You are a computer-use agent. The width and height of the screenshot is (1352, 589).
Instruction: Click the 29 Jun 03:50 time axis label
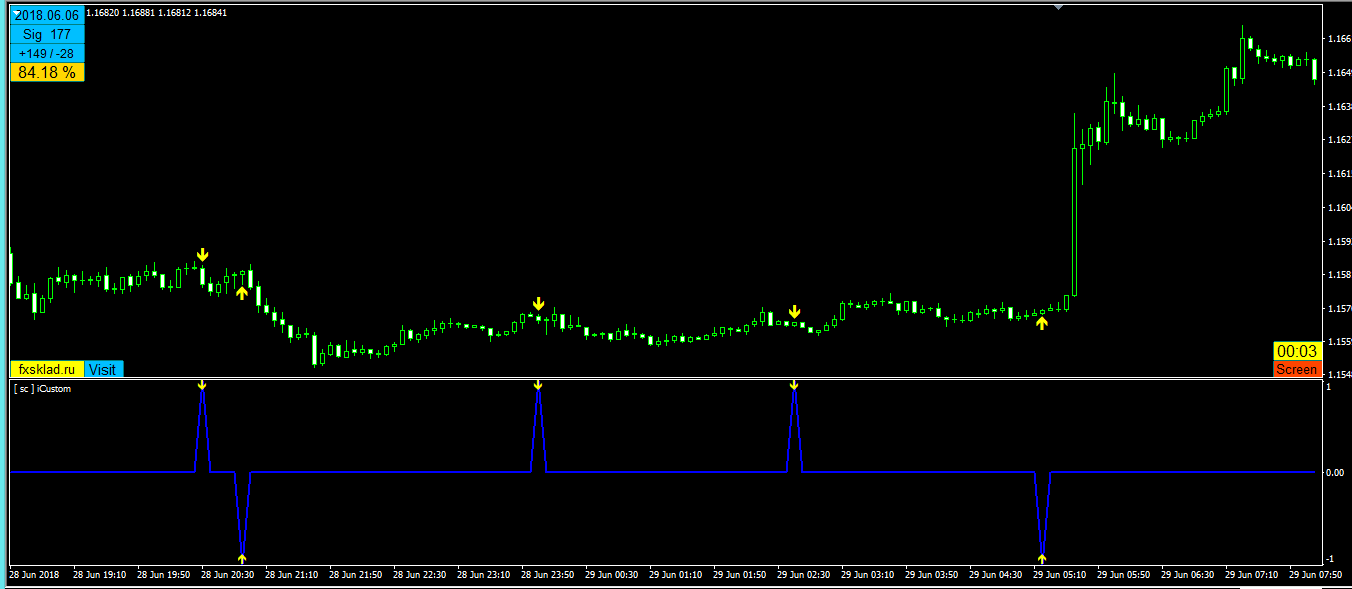(x=932, y=575)
